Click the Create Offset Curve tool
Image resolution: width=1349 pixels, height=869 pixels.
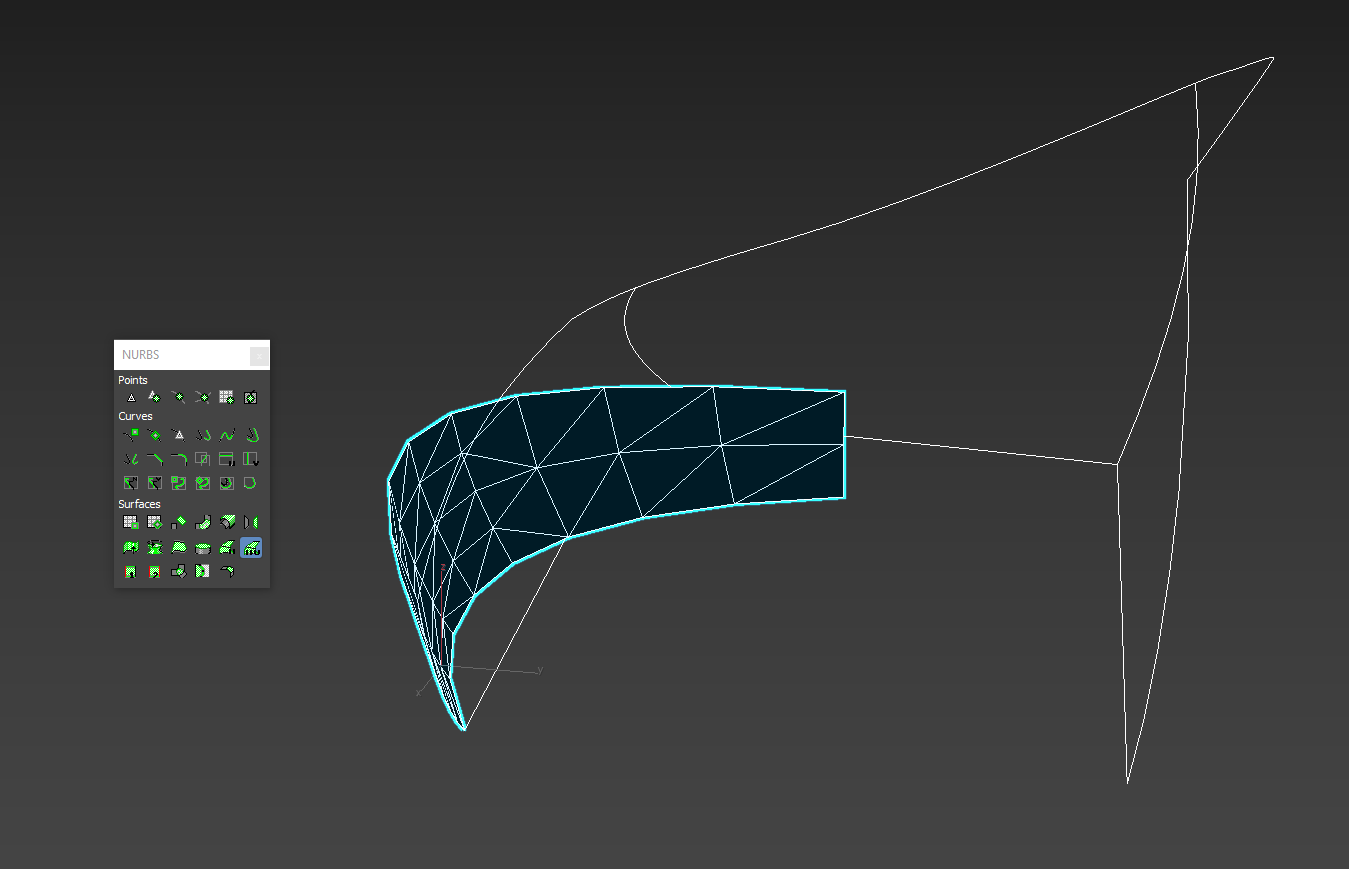point(251,434)
